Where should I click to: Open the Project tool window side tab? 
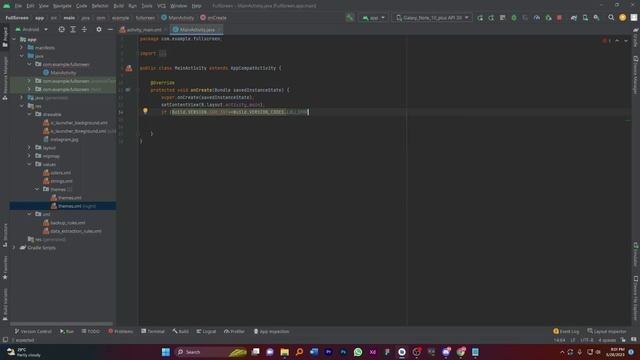pos(5,38)
